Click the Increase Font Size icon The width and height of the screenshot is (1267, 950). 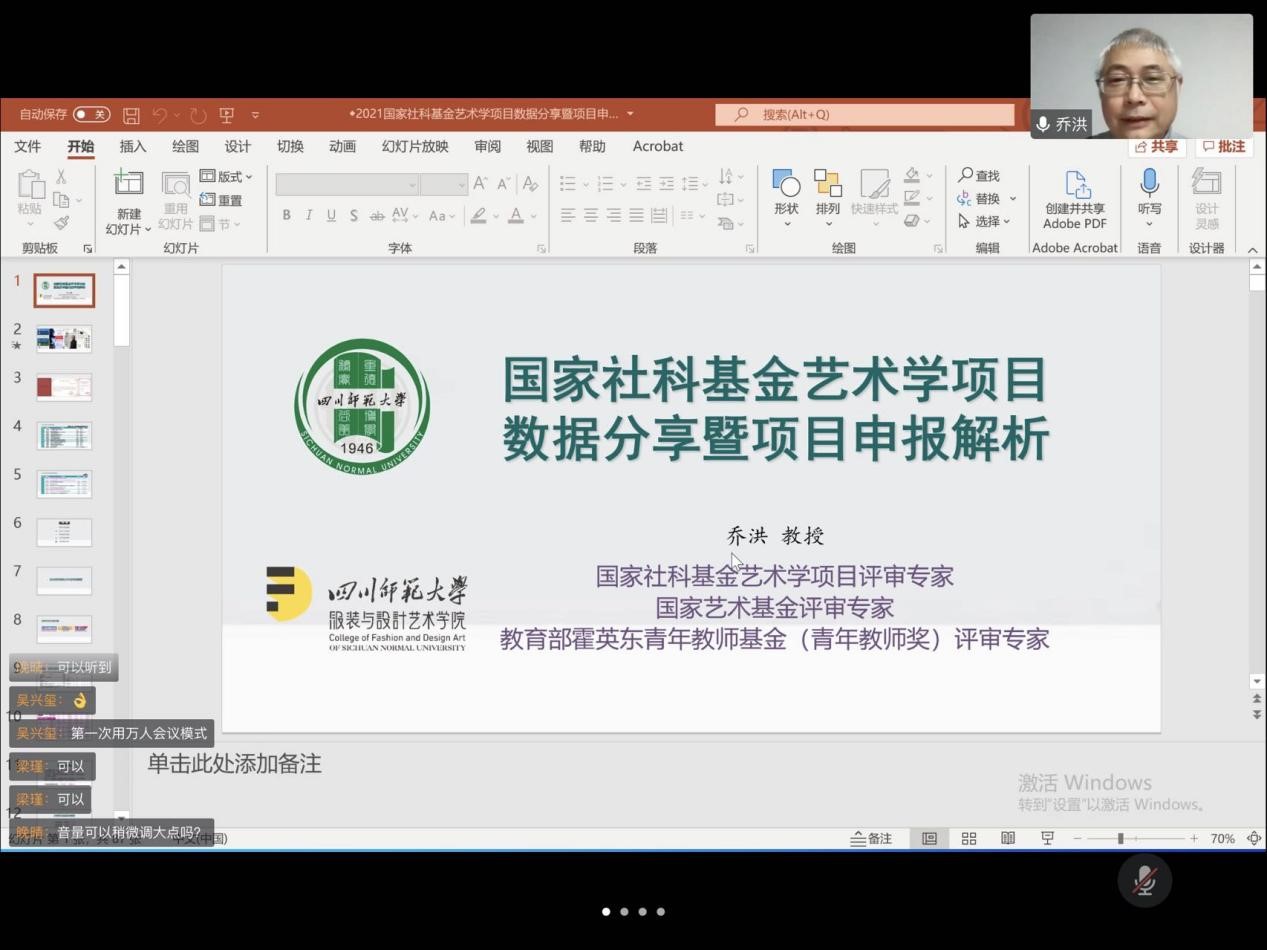click(480, 184)
